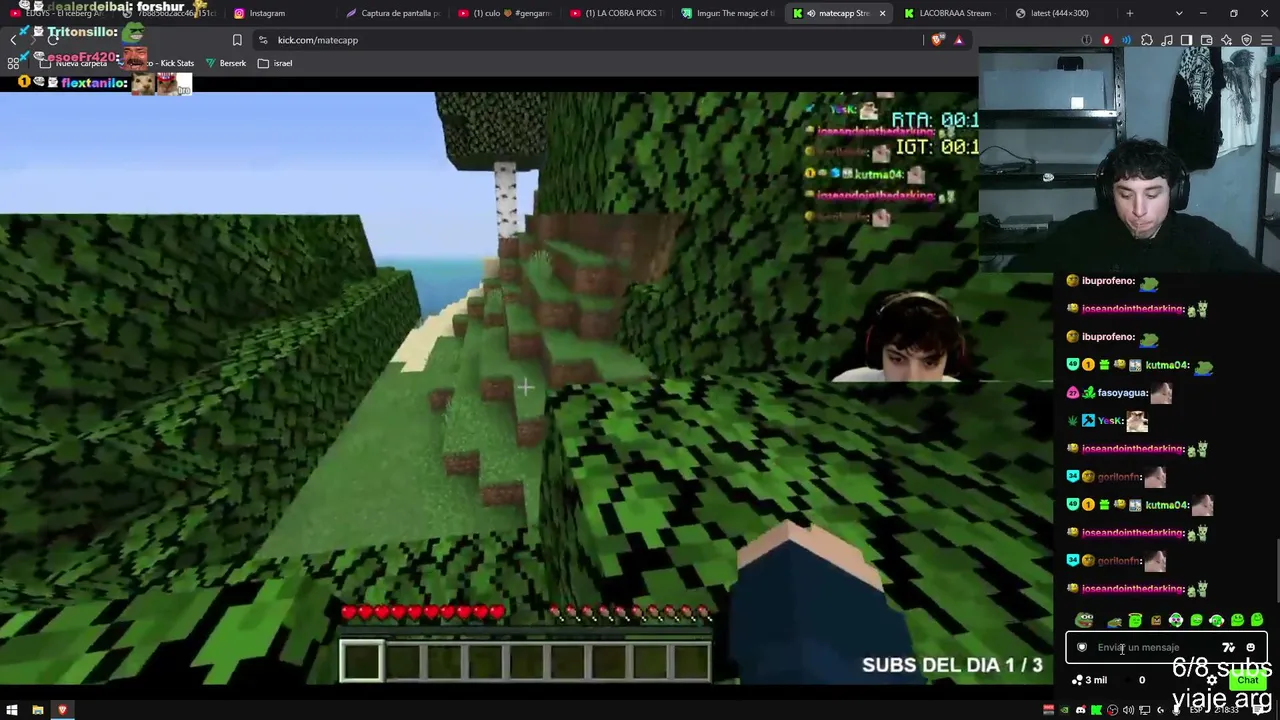Open the green Kick tray icon
1280x720 pixels.
(x=1097, y=710)
